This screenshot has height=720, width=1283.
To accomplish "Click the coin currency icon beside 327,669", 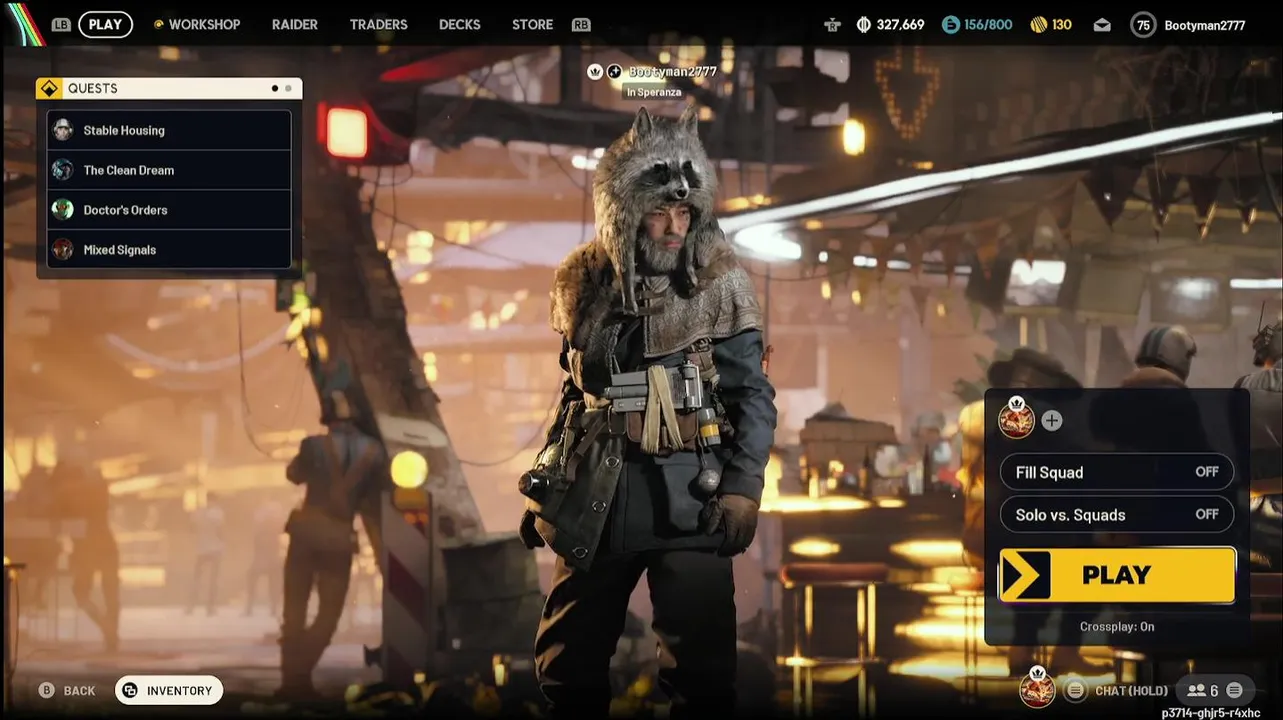I will pyautogui.click(x=864, y=24).
